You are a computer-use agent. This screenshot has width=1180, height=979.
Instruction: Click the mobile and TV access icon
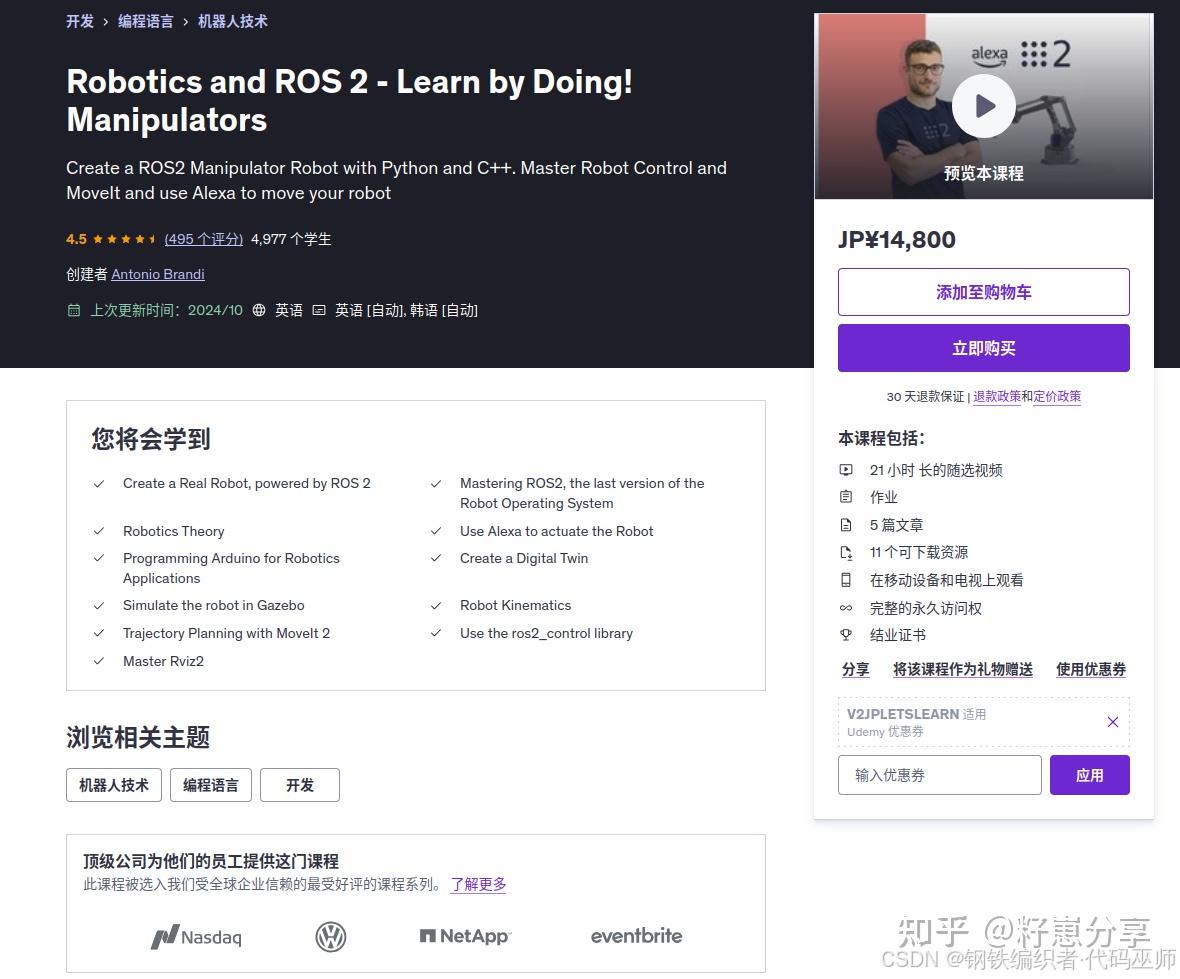[847, 579]
